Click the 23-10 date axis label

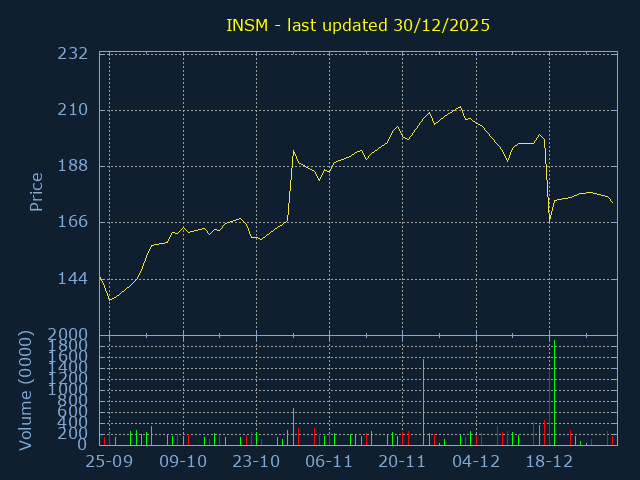coord(256,462)
